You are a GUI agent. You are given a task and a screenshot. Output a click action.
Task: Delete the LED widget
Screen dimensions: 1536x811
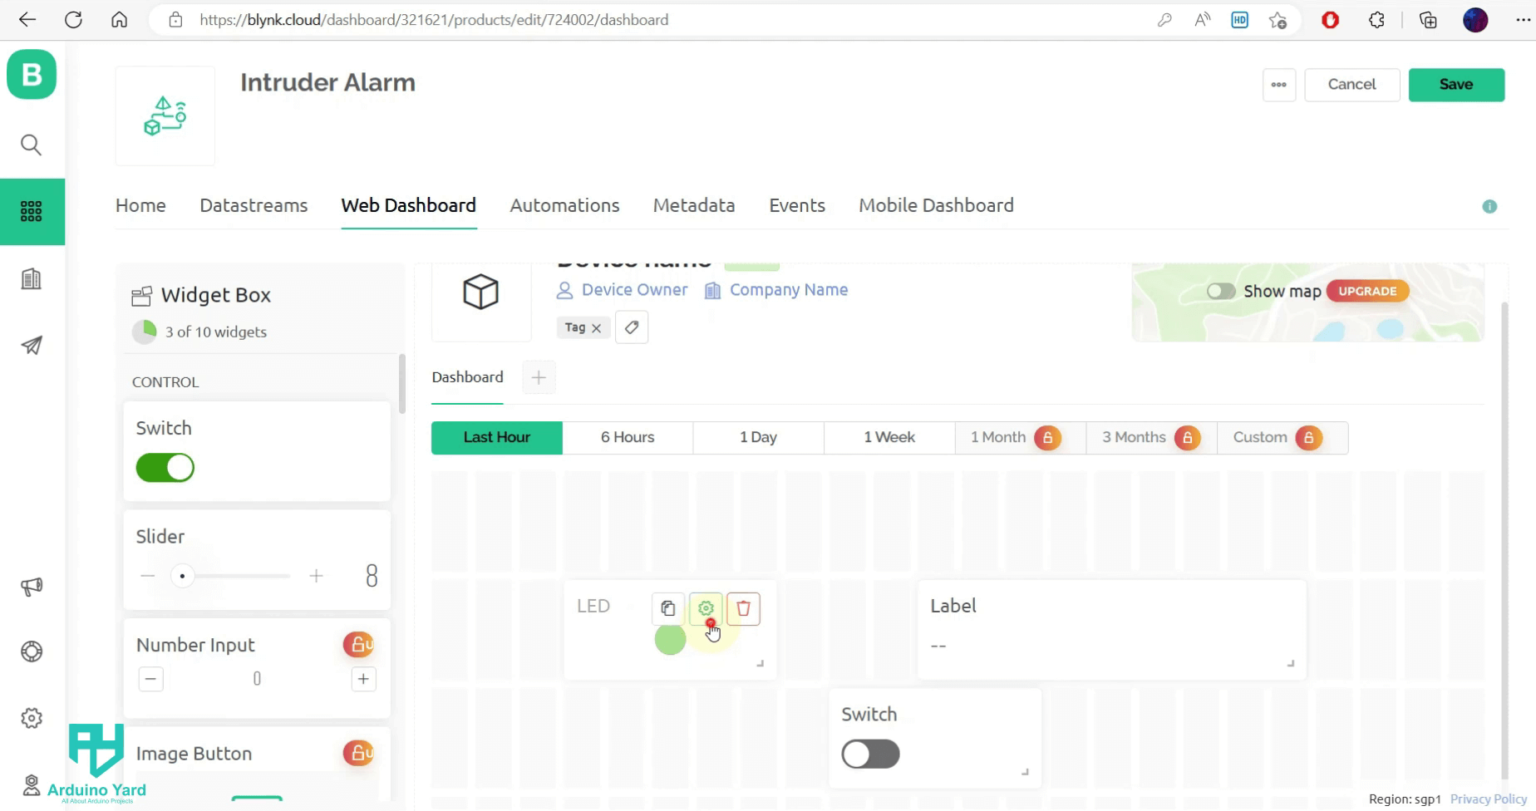pyautogui.click(x=743, y=608)
